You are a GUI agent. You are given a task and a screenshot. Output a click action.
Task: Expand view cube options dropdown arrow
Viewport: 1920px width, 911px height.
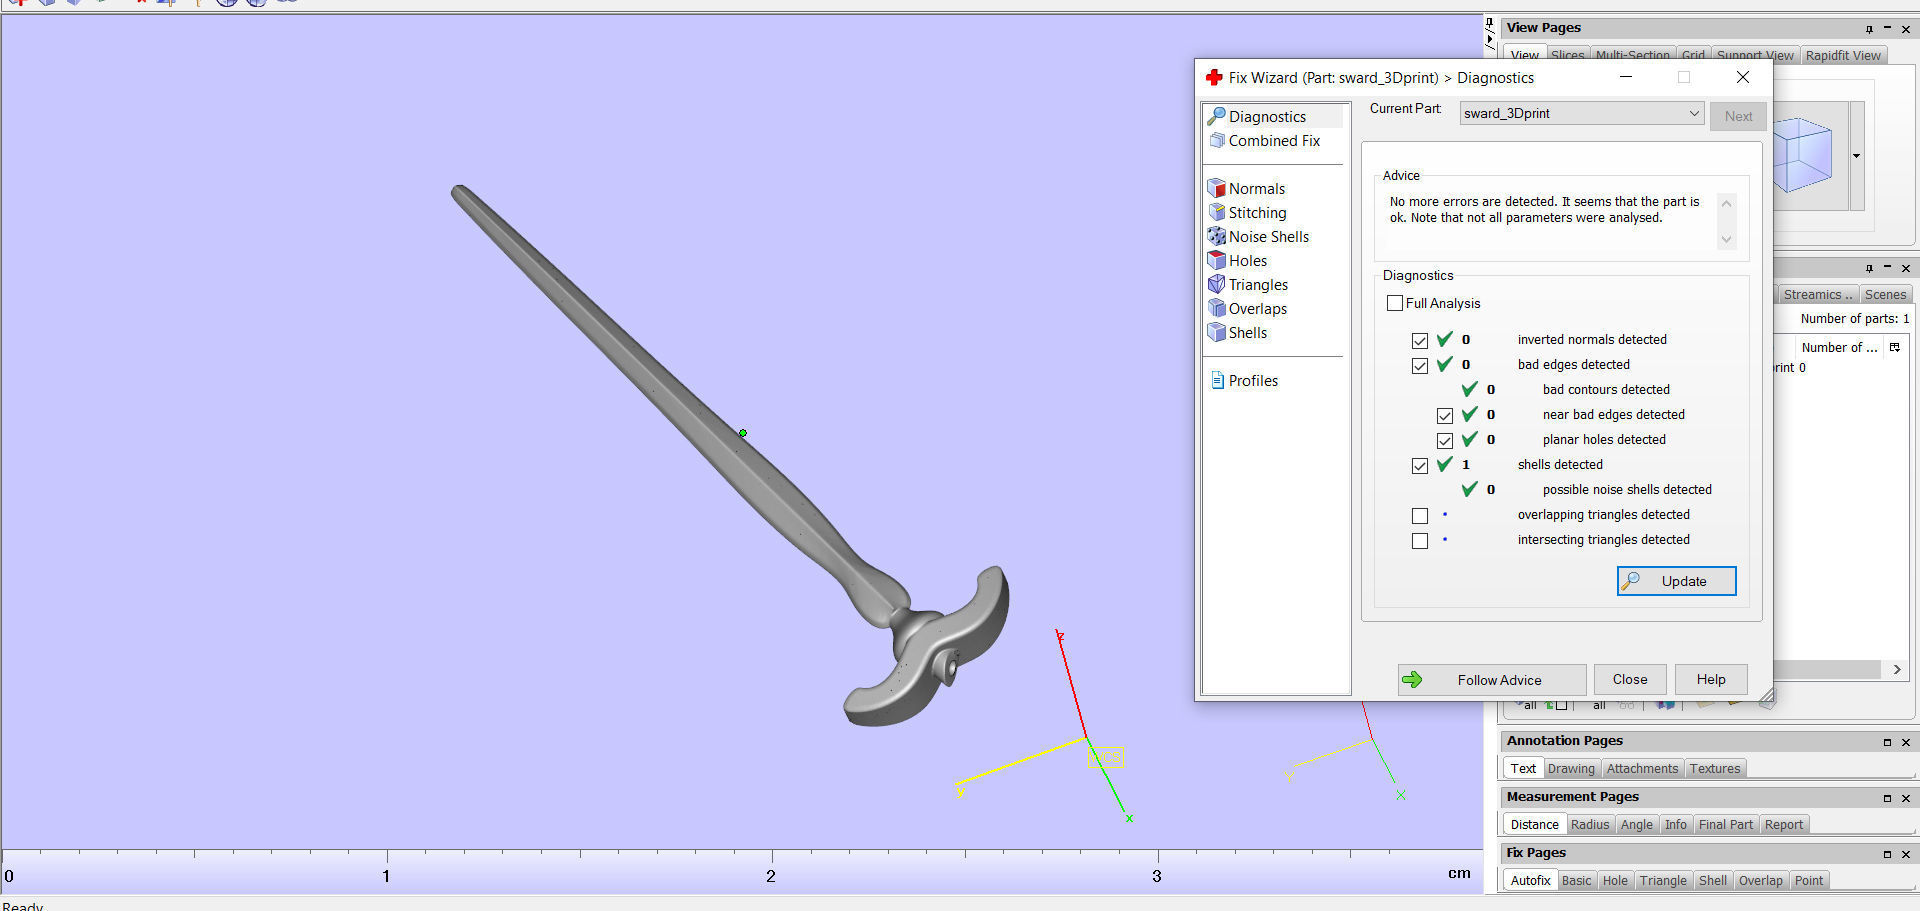click(x=1857, y=156)
